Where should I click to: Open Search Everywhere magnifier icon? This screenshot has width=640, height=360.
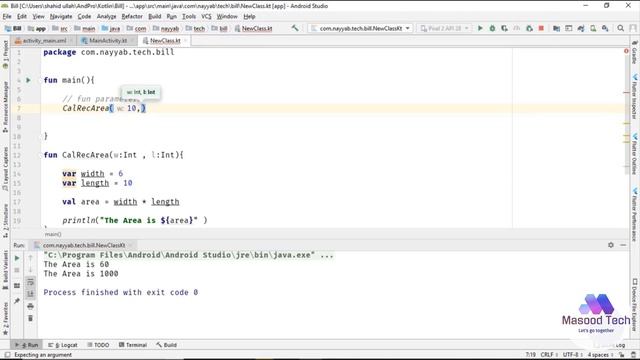(x=620, y=28)
